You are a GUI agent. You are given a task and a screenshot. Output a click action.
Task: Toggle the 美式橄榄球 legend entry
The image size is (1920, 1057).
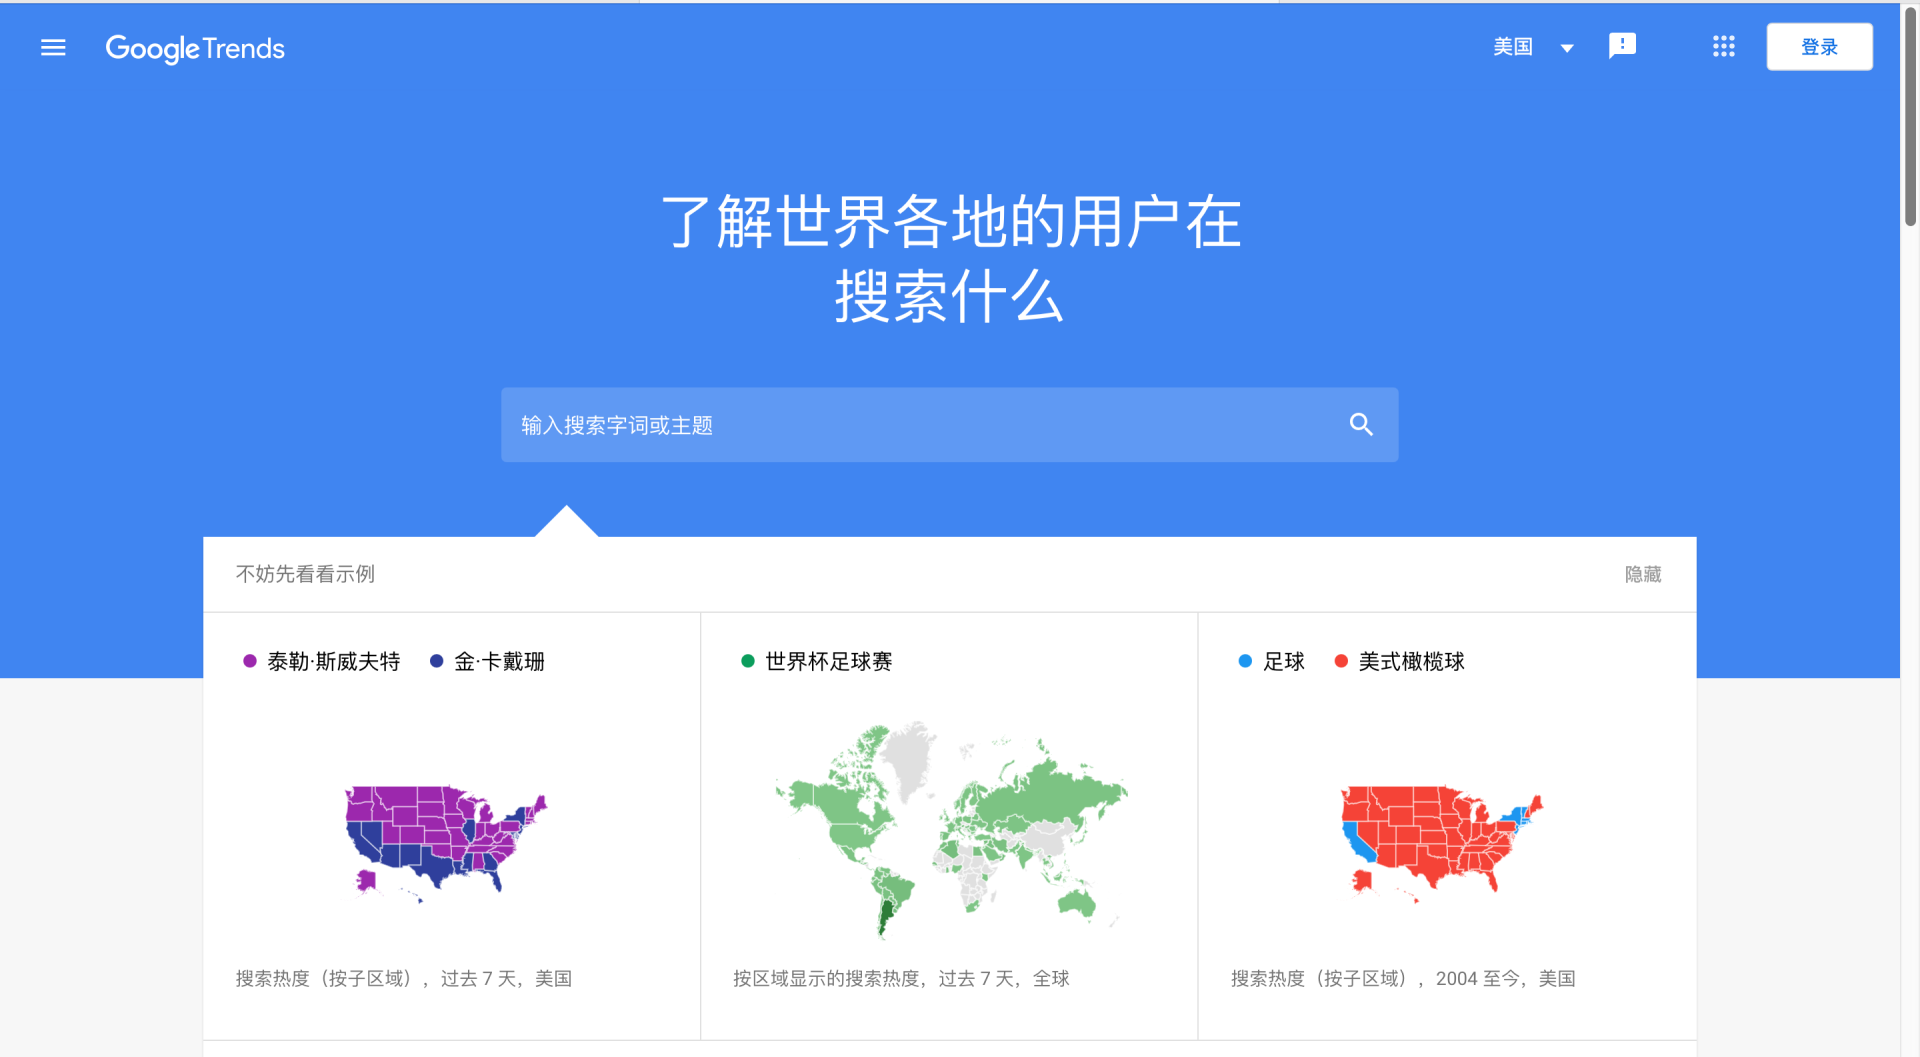pyautogui.click(x=1411, y=661)
